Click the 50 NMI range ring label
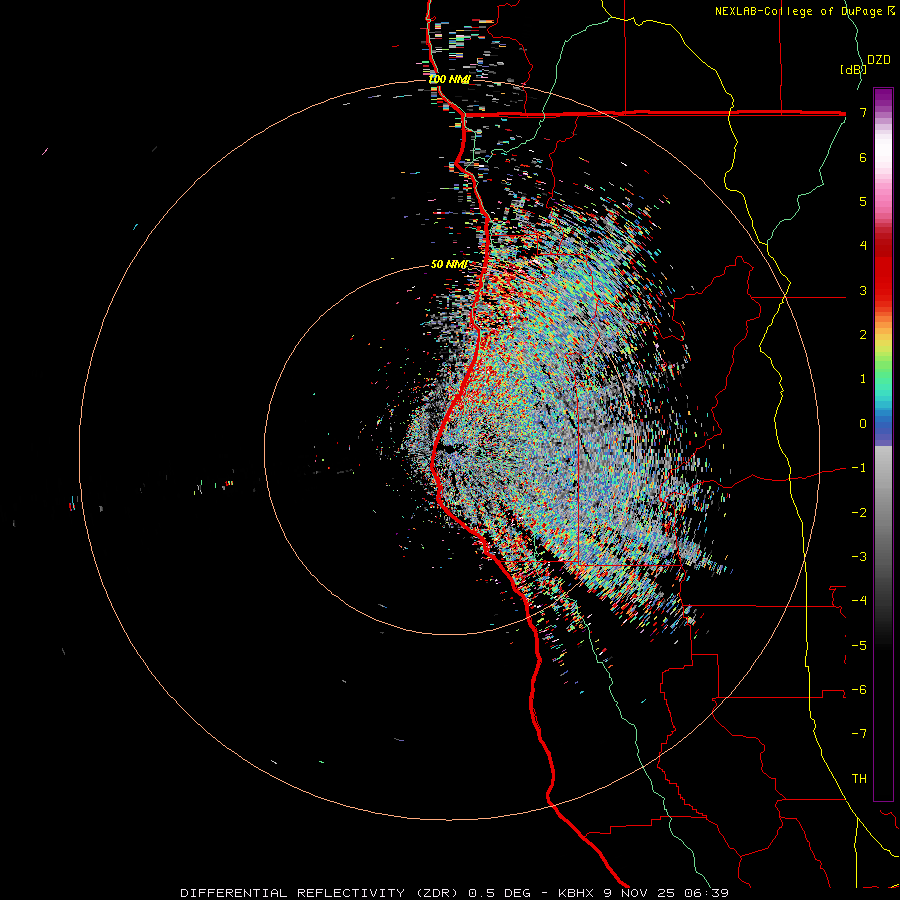The image size is (900, 900). 449,264
